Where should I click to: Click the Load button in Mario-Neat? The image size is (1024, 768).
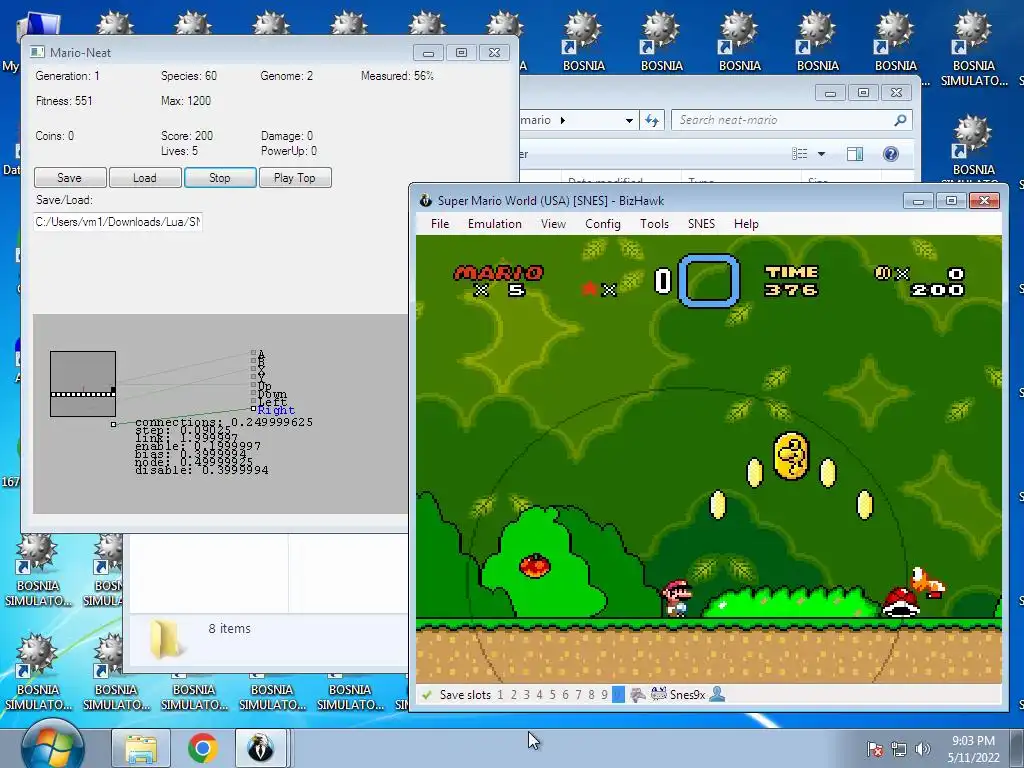(x=145, y=178)
